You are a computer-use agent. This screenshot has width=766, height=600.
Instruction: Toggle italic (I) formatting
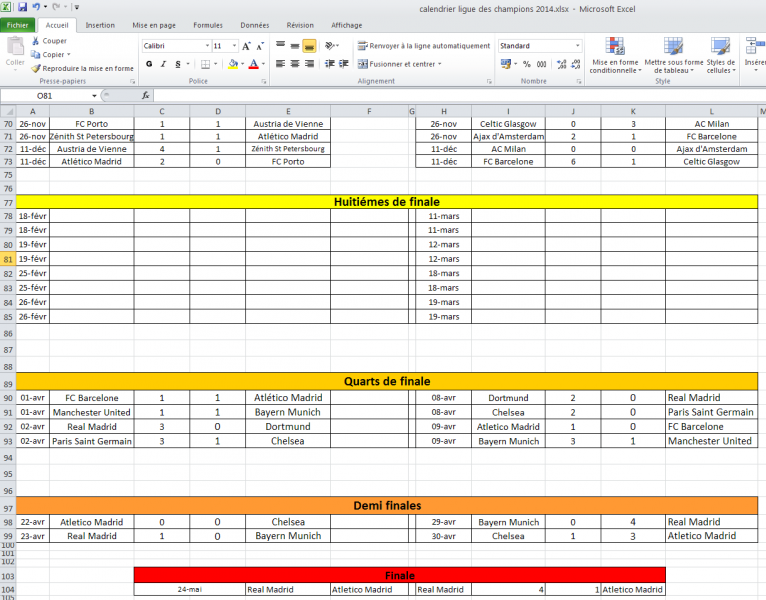(163, 64)
